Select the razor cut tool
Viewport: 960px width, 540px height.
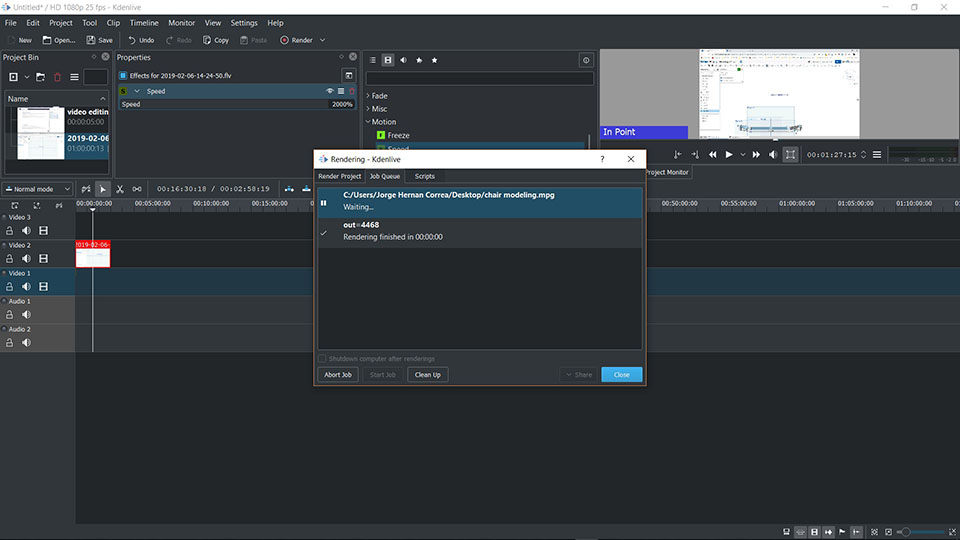(x=120, y=189)
